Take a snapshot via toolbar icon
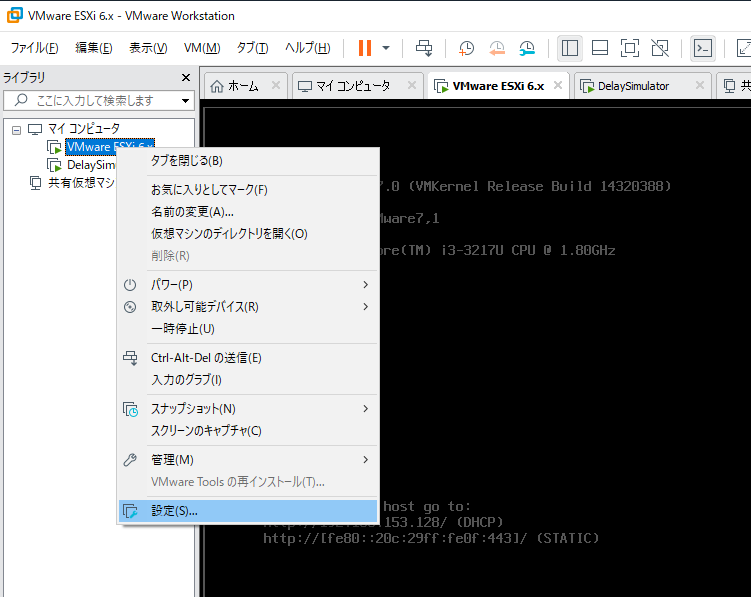 point(466,48)
